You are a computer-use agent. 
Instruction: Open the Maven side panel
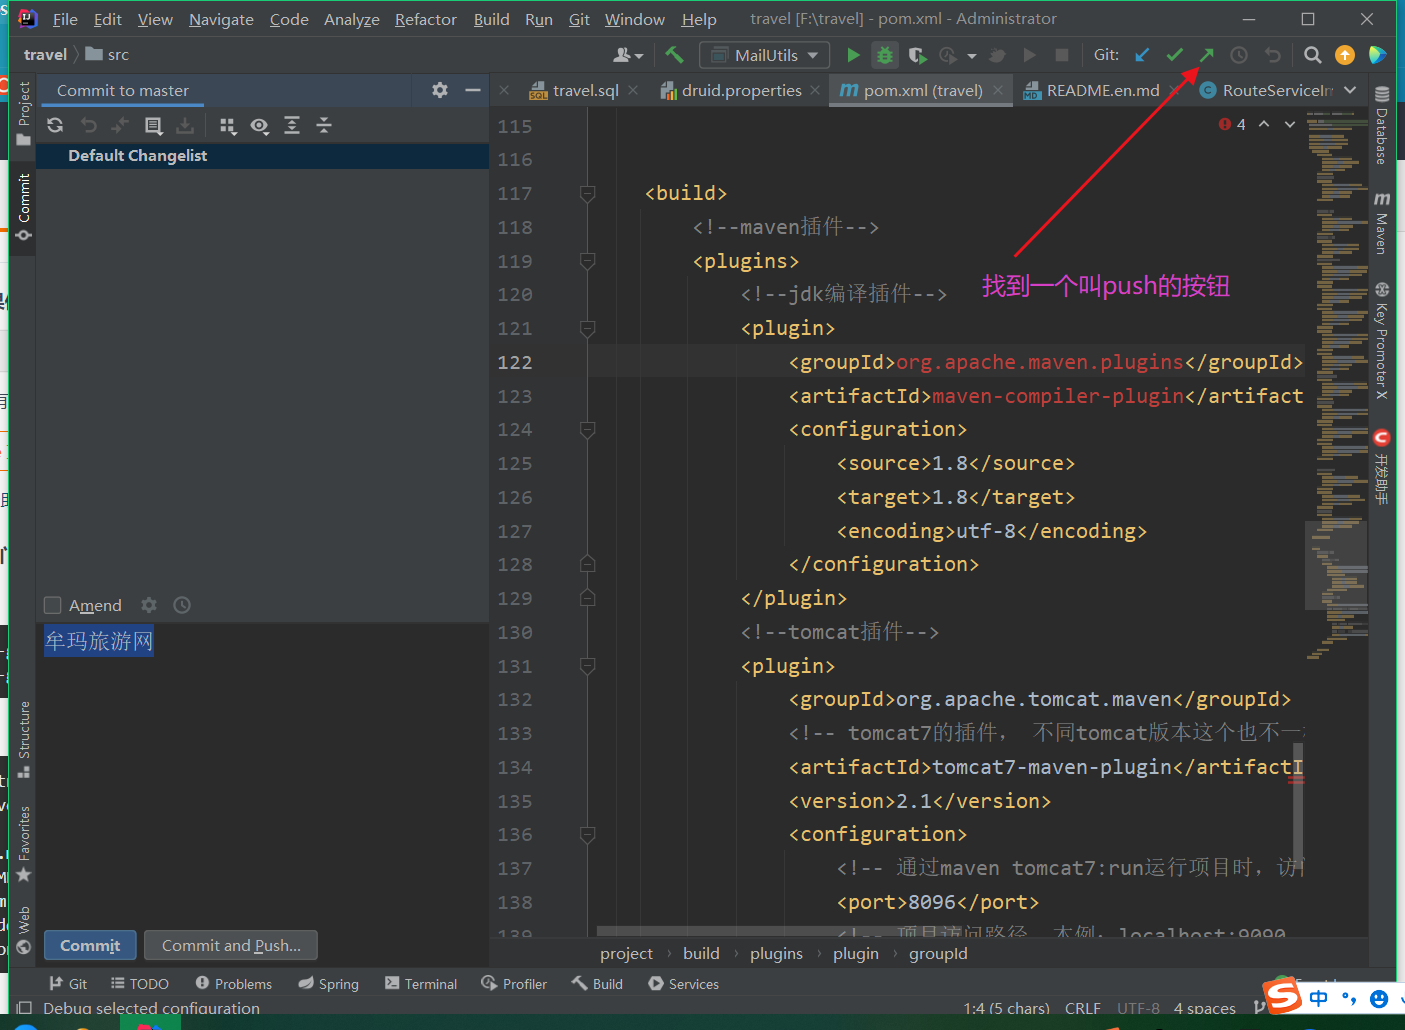click(x=1382, y=223)
